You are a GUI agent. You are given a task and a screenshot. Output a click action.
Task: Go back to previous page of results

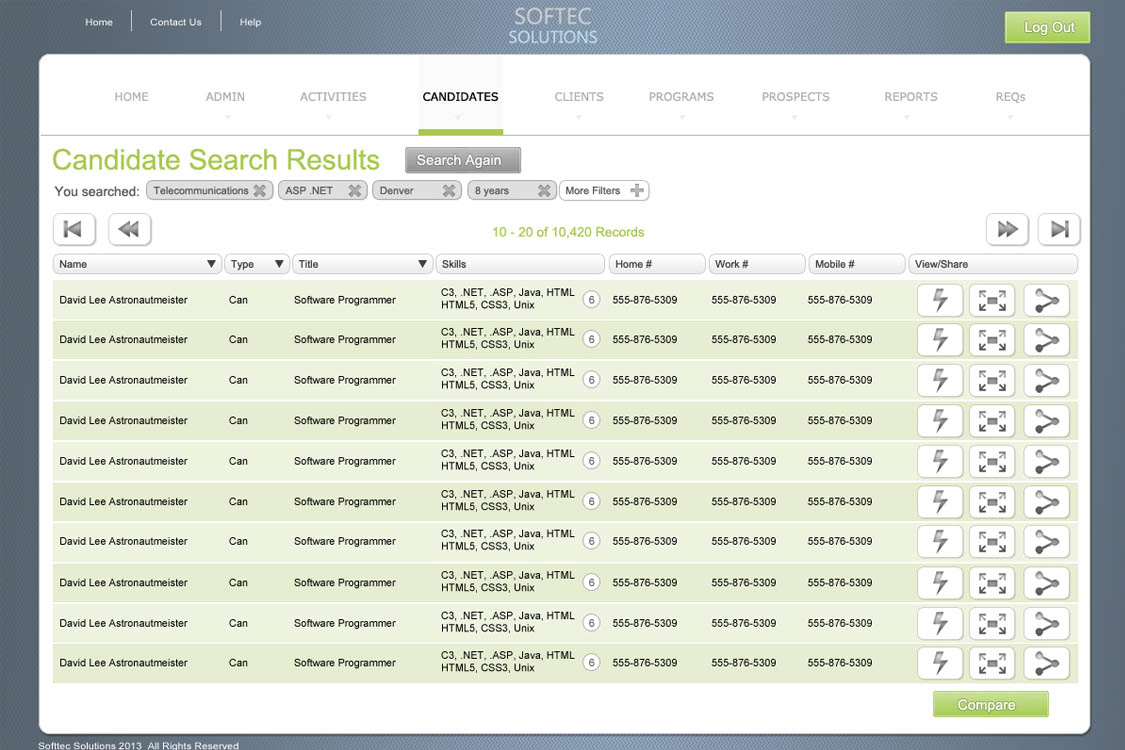click(129, 230)
